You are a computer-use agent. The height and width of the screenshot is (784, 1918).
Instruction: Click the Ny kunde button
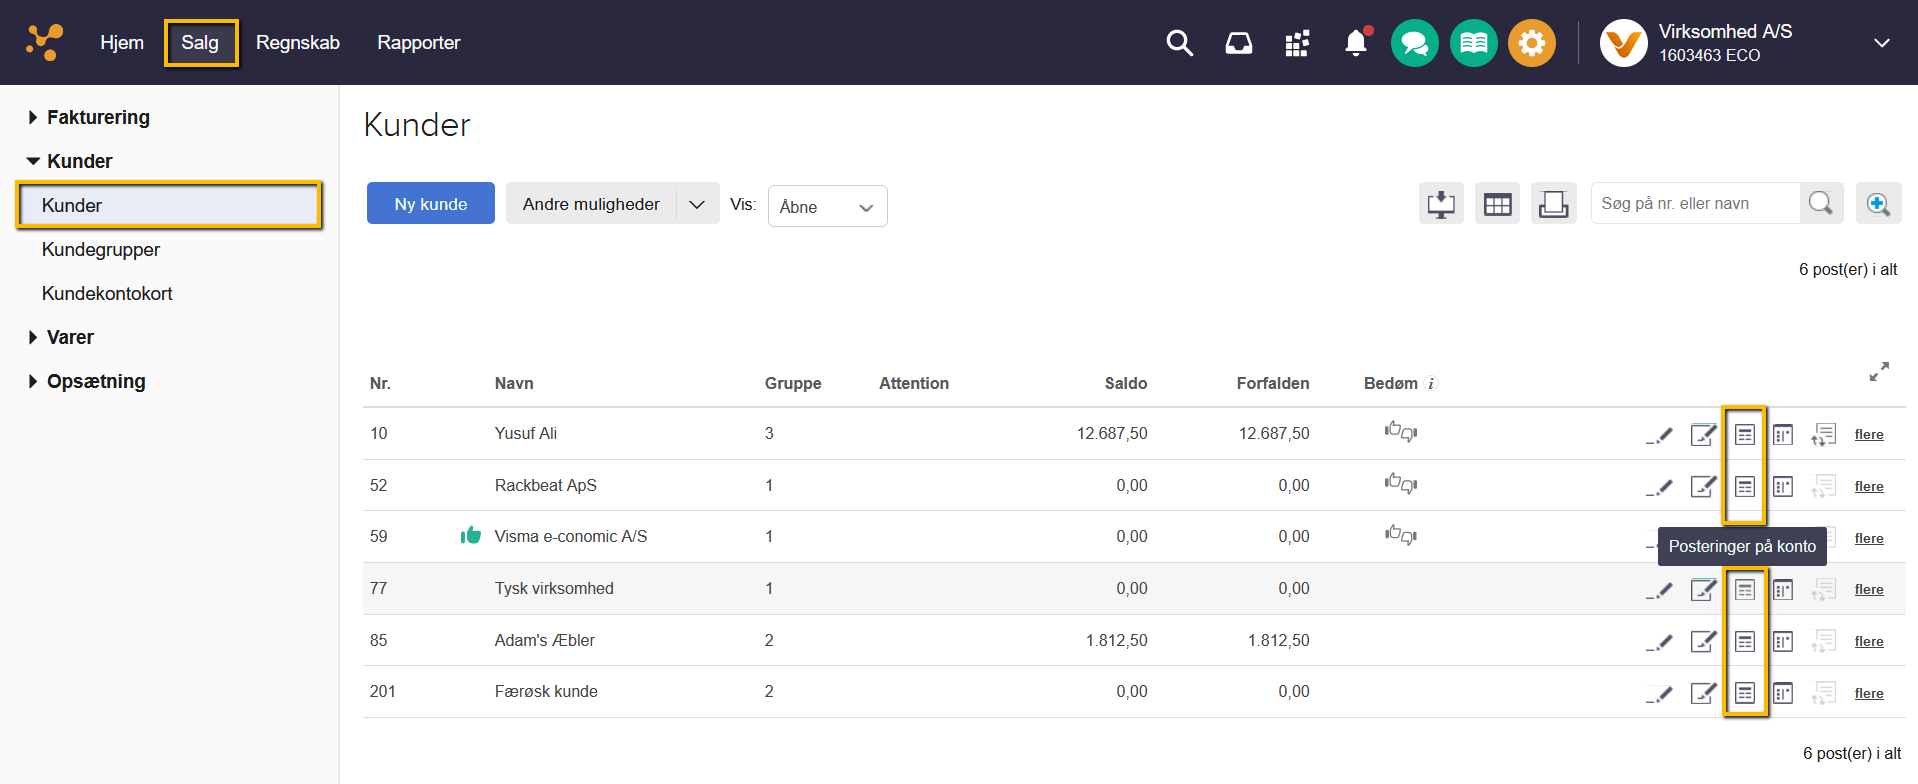[x=430, y=204]
